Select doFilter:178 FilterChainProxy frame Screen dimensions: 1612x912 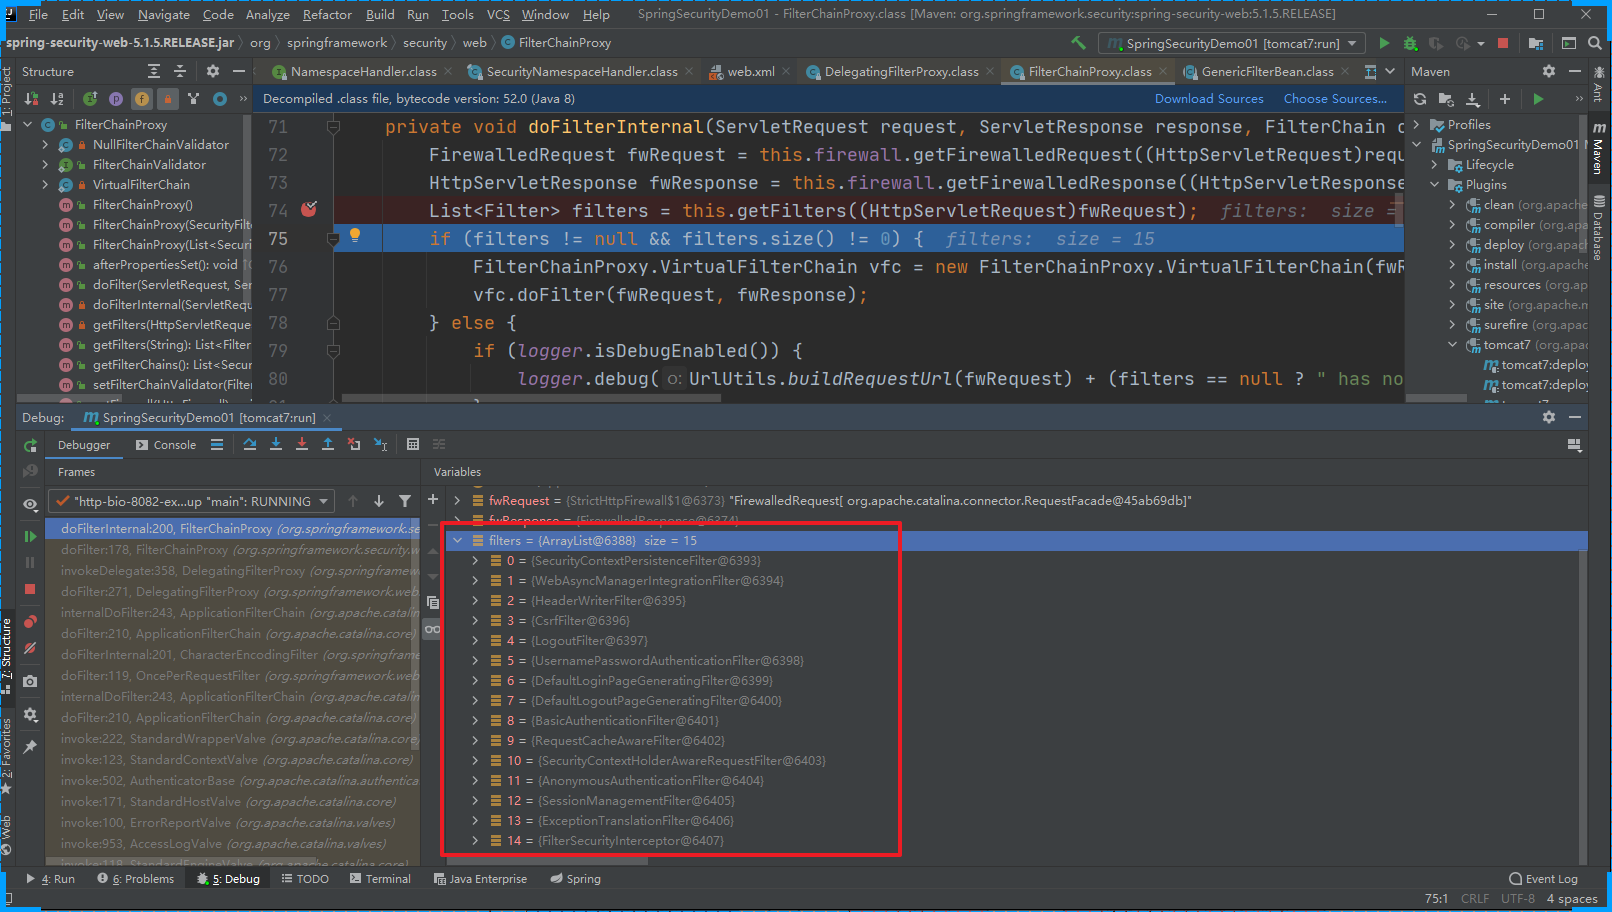coord(233,550)
